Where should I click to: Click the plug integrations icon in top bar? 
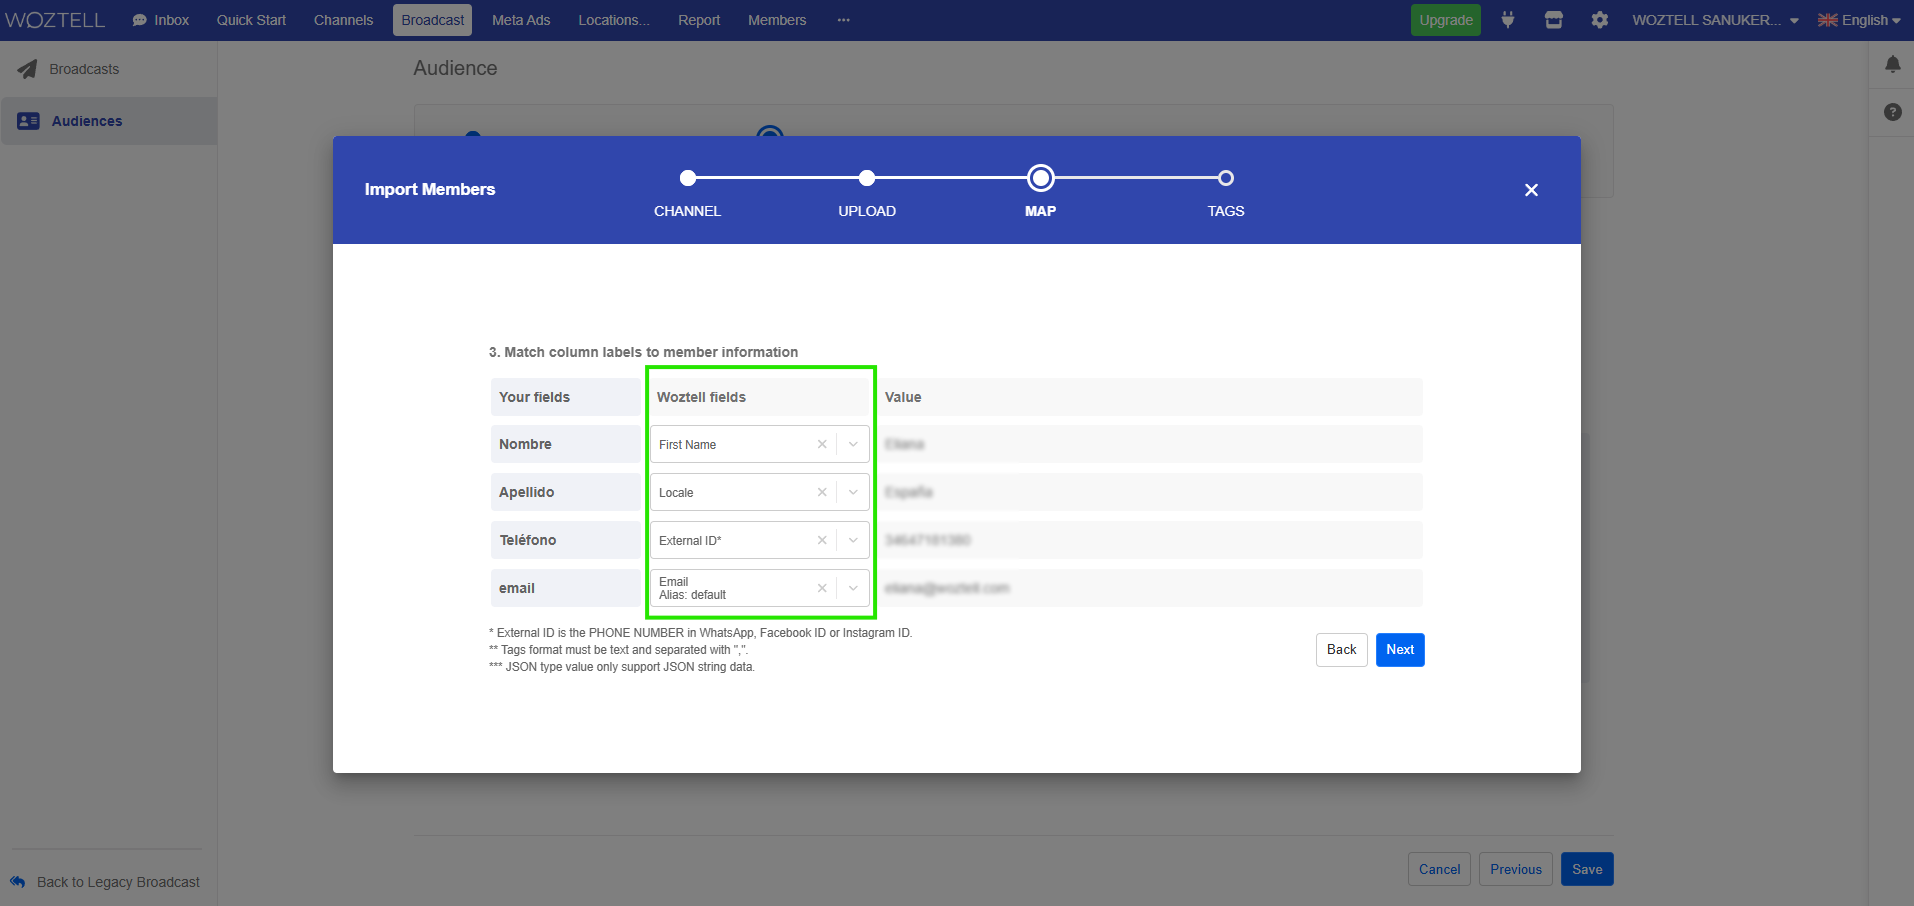[x=1508, y=20]
